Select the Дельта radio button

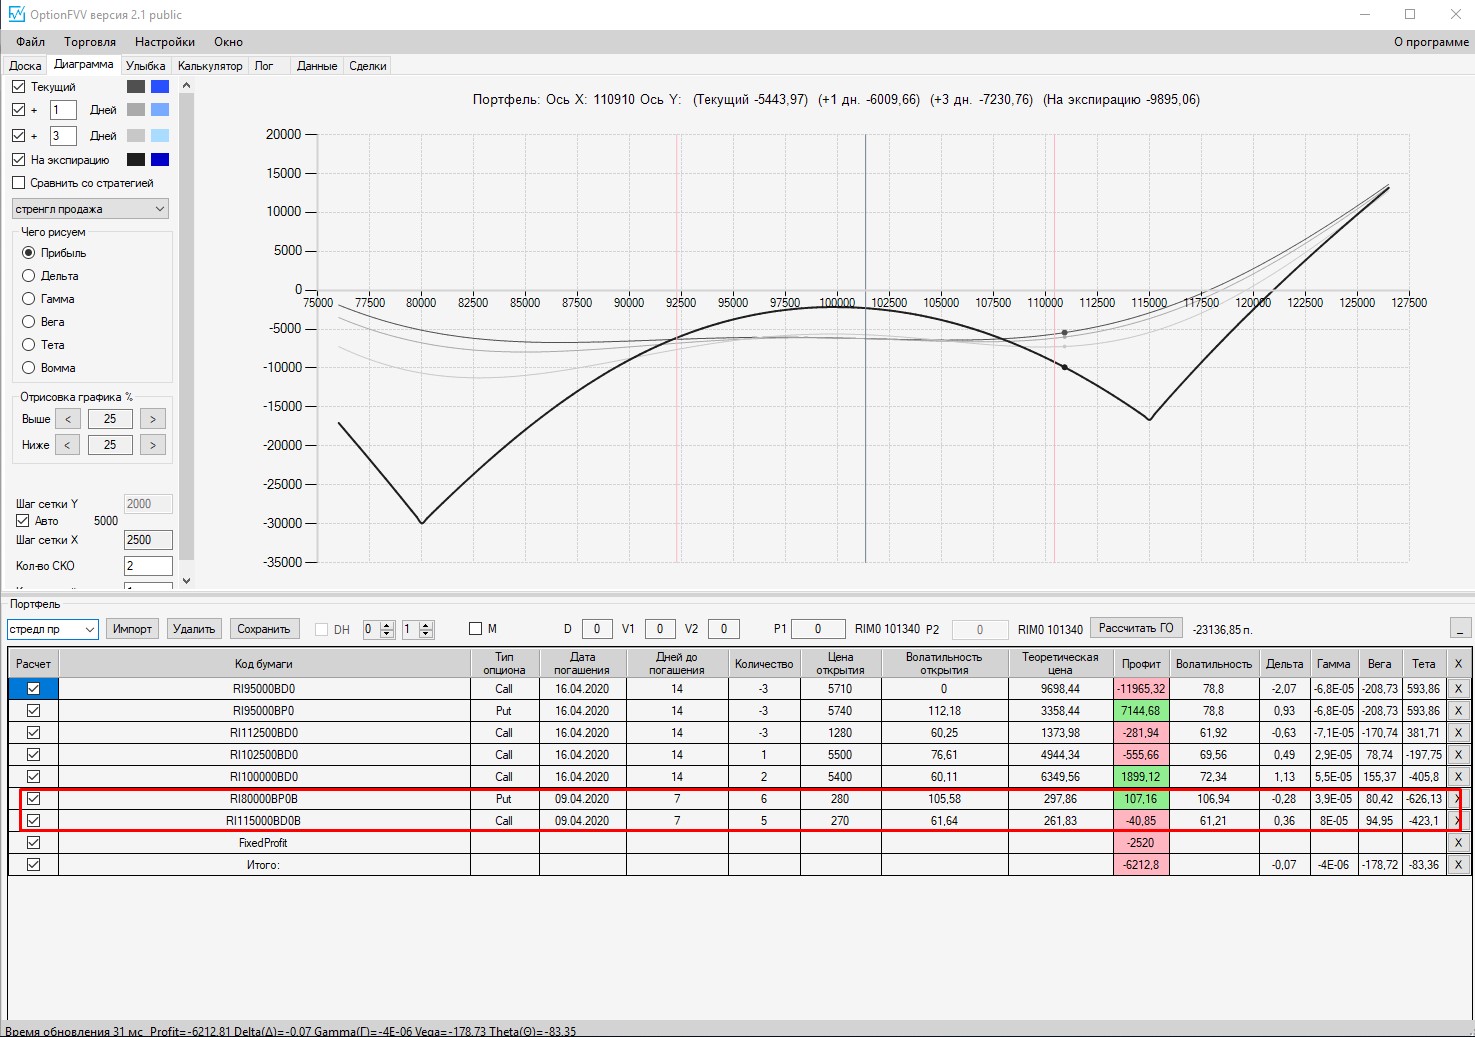[x=29, y=276]
